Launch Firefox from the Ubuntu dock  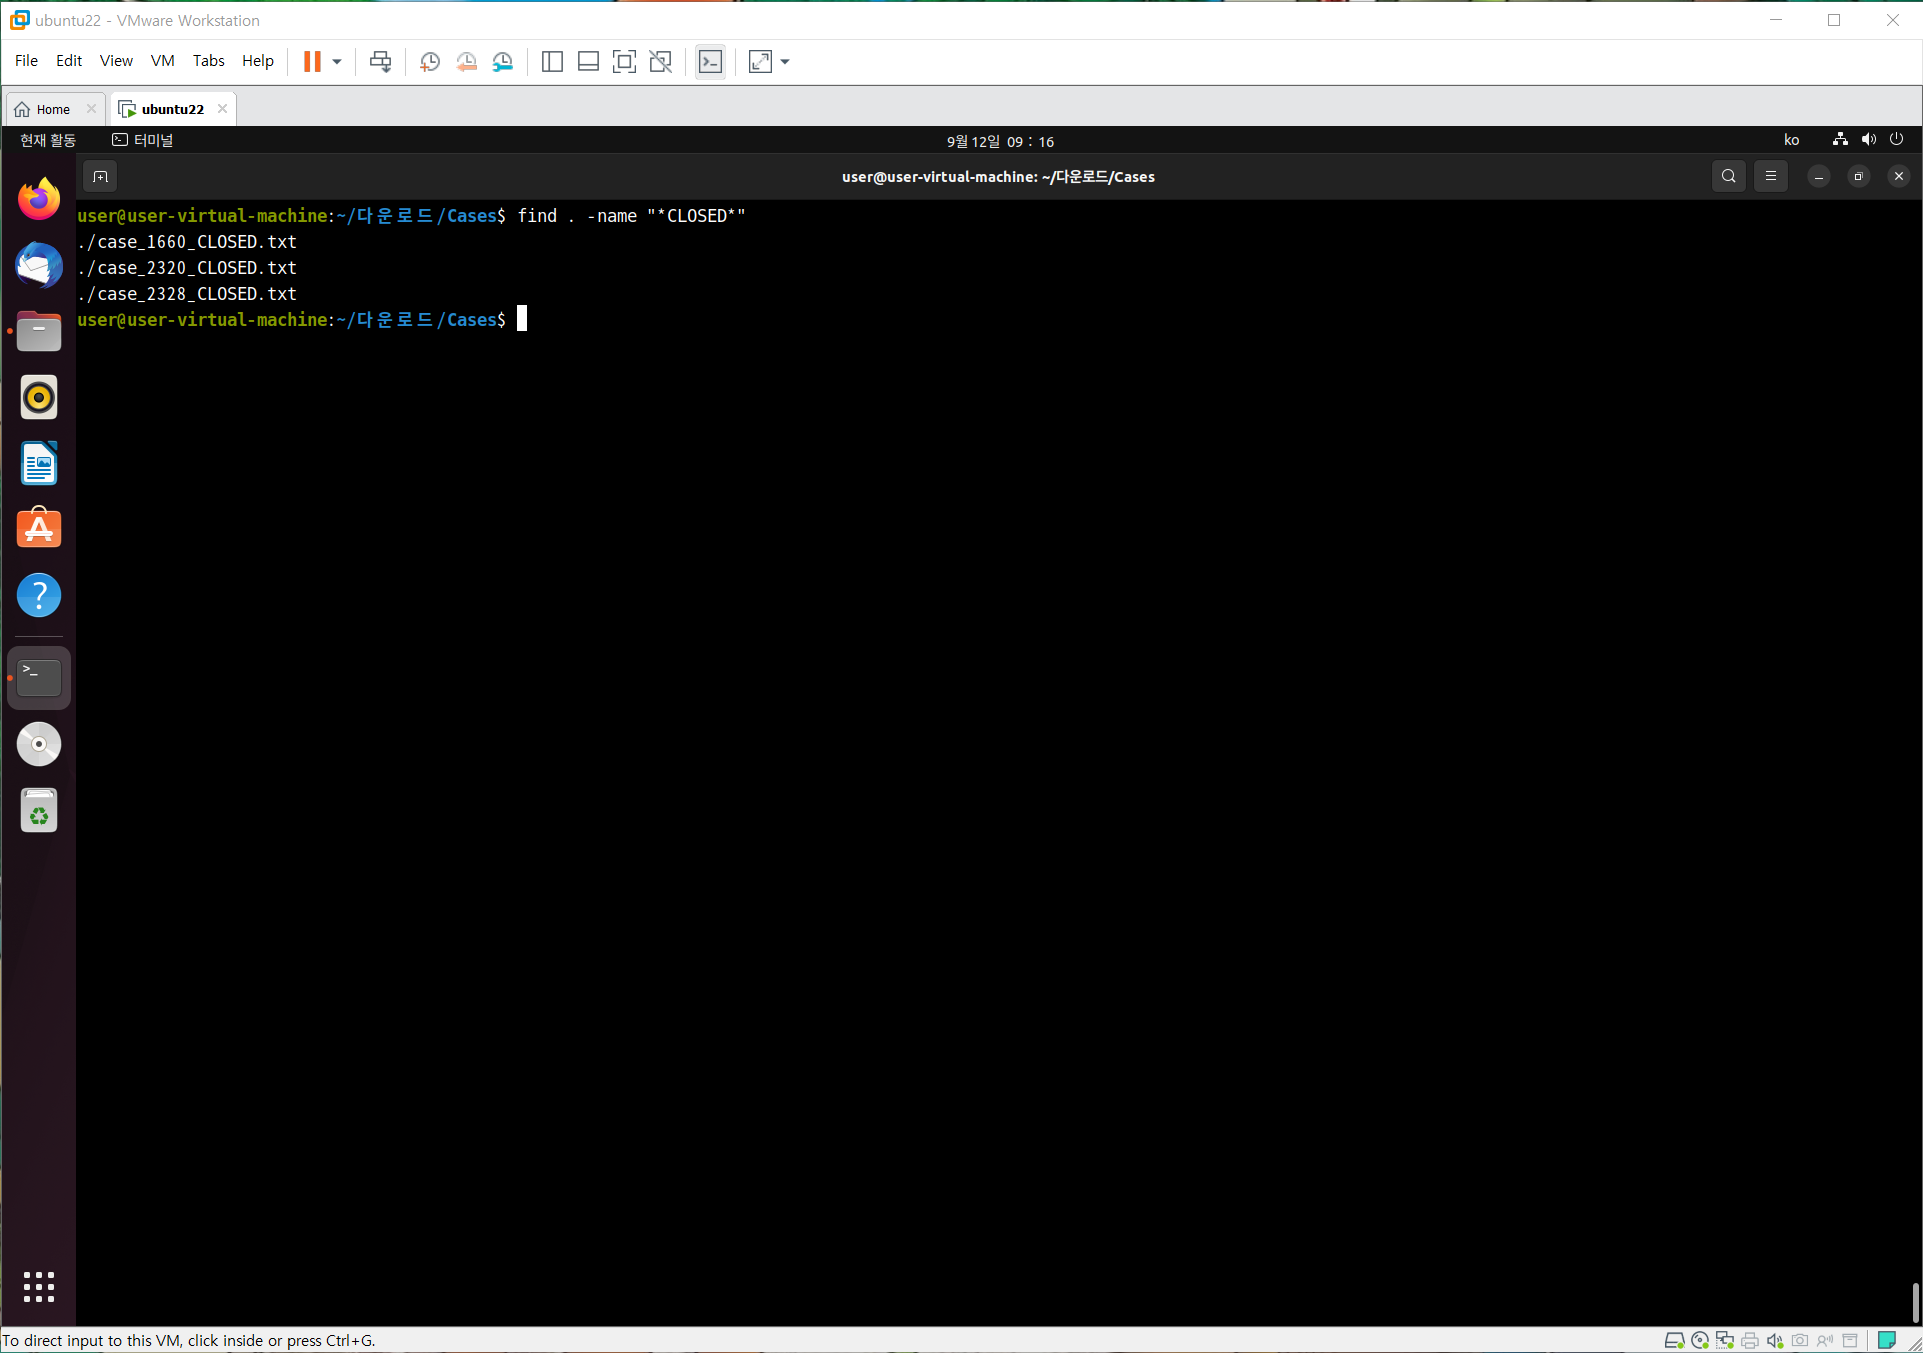click(x=39, y=199)
